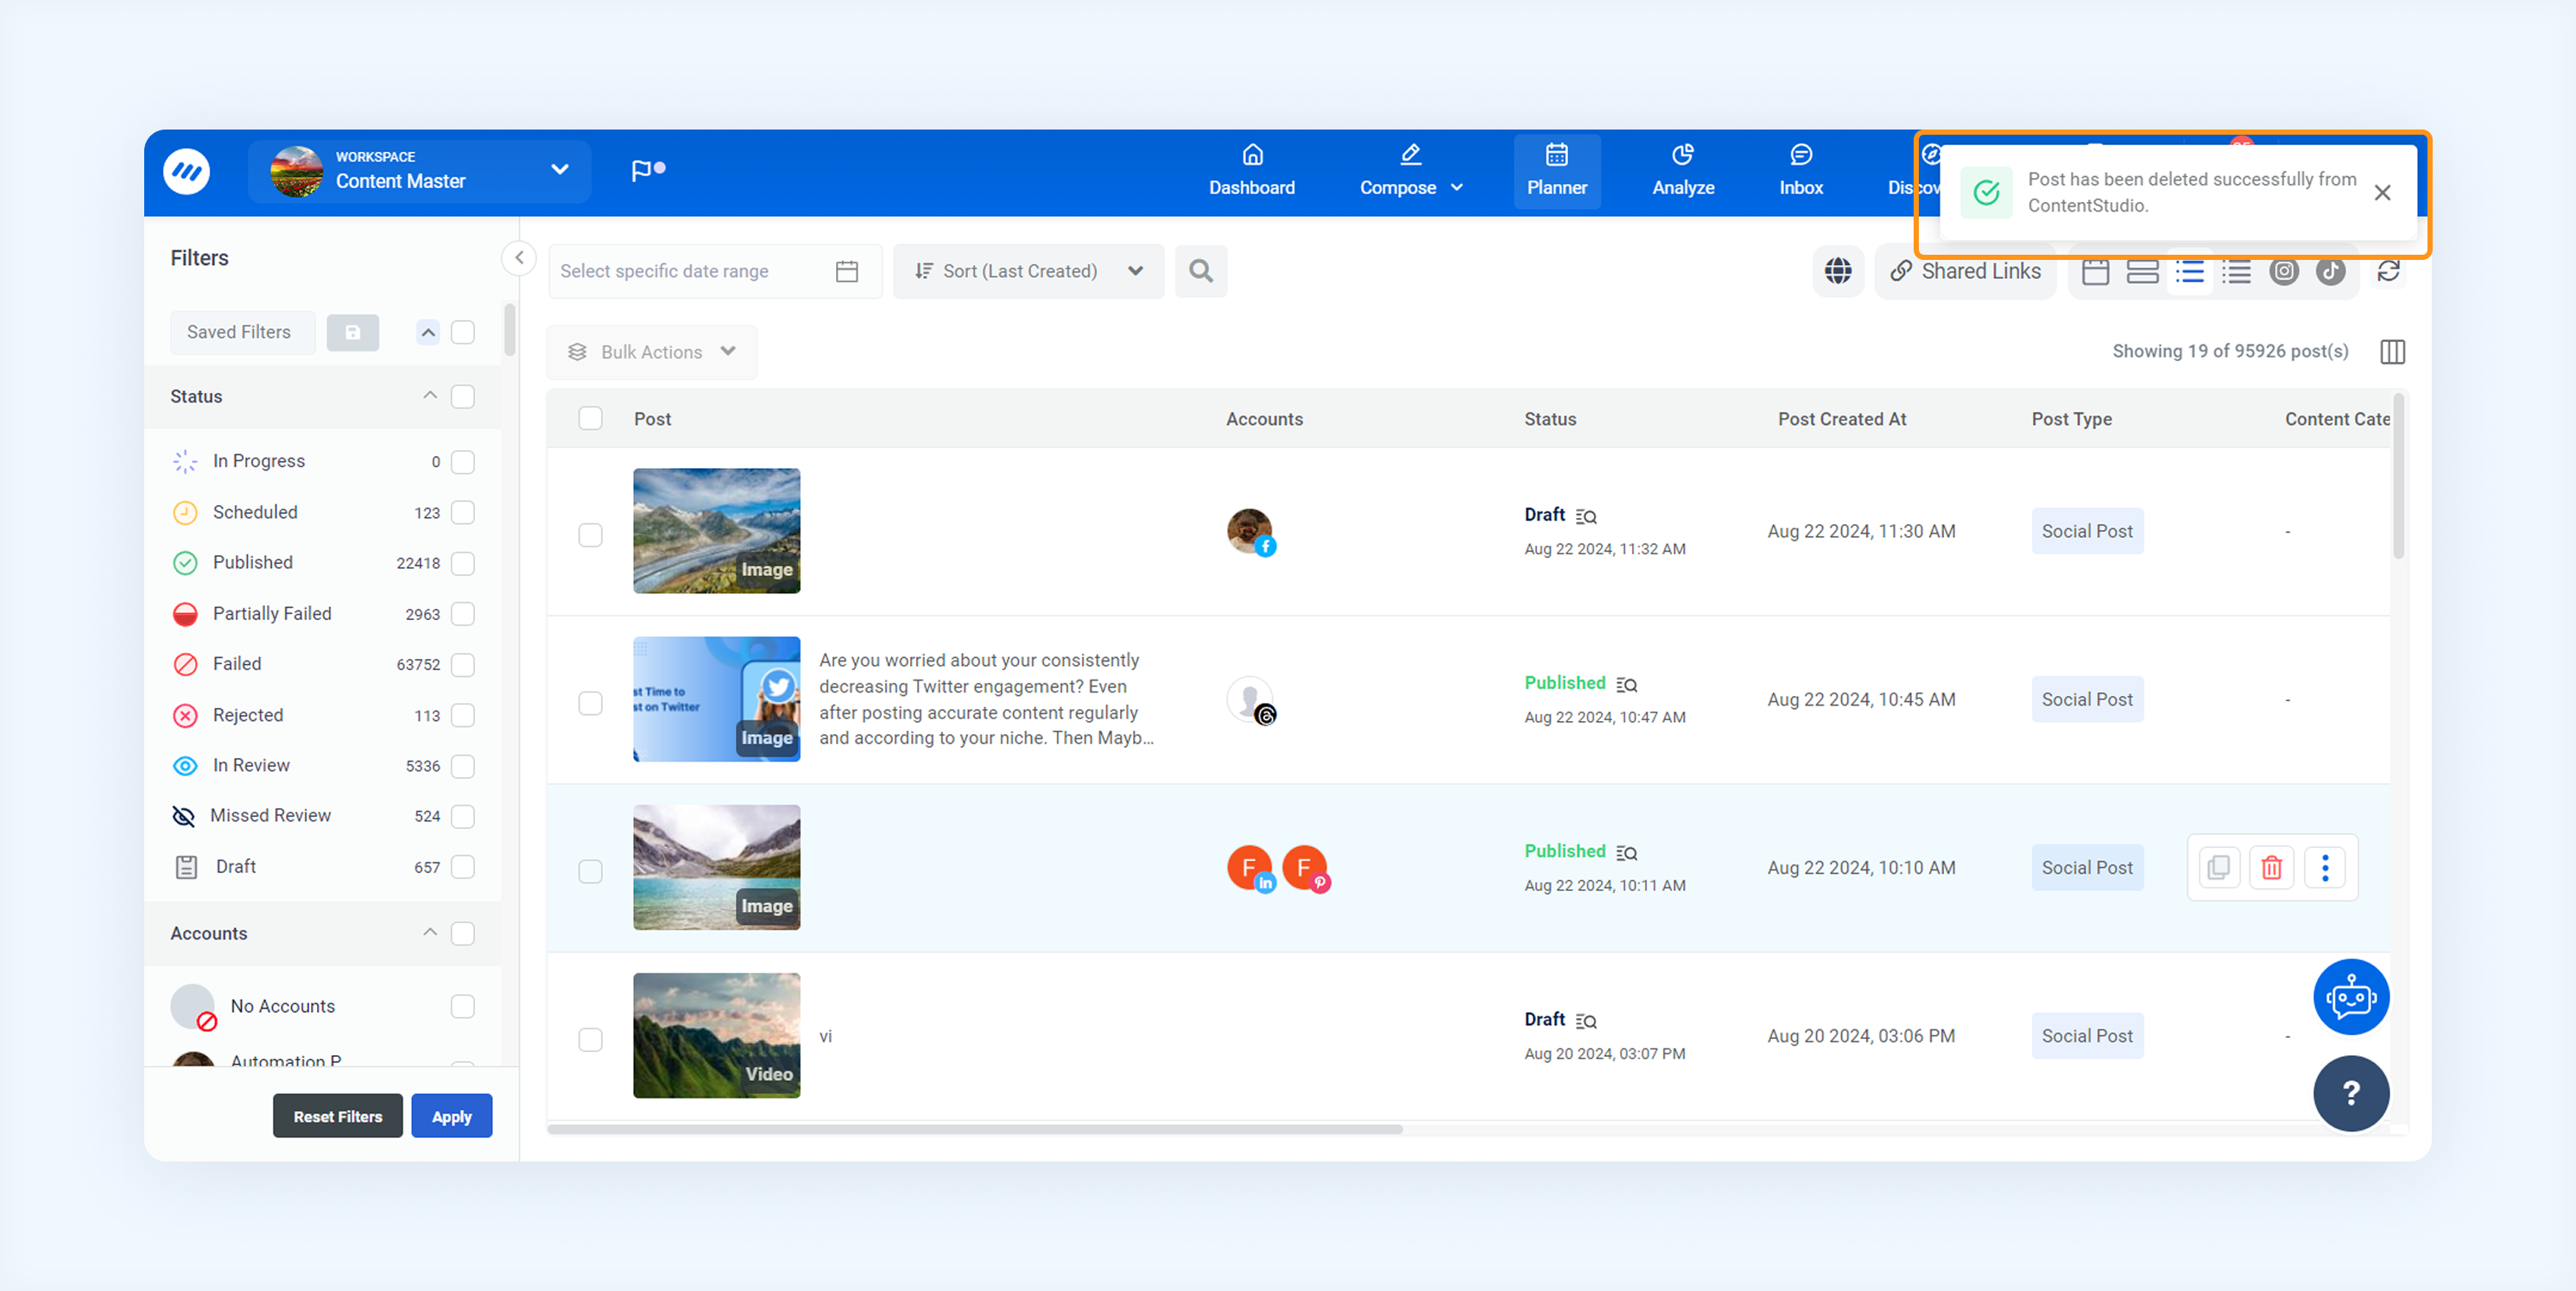Viewport: 2576px width, 1291px height.
Task: Click the Reset Filters button
Action: (x=338, y=1116)
